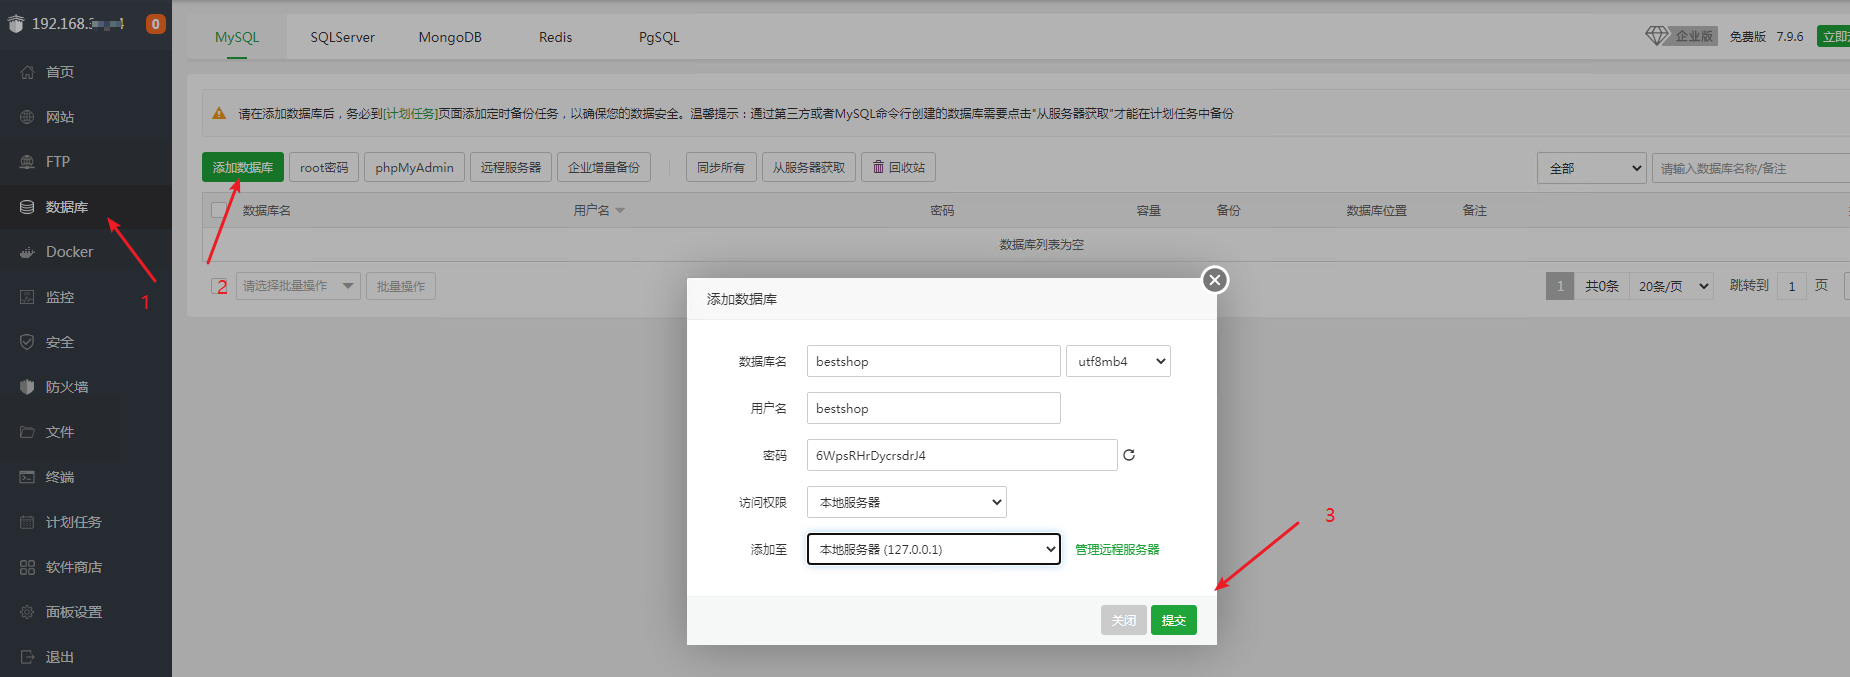This screenshot has width=1850, height=677.
Task: Toggle the select-all checkbox in table header
Action: pos(219,210)
